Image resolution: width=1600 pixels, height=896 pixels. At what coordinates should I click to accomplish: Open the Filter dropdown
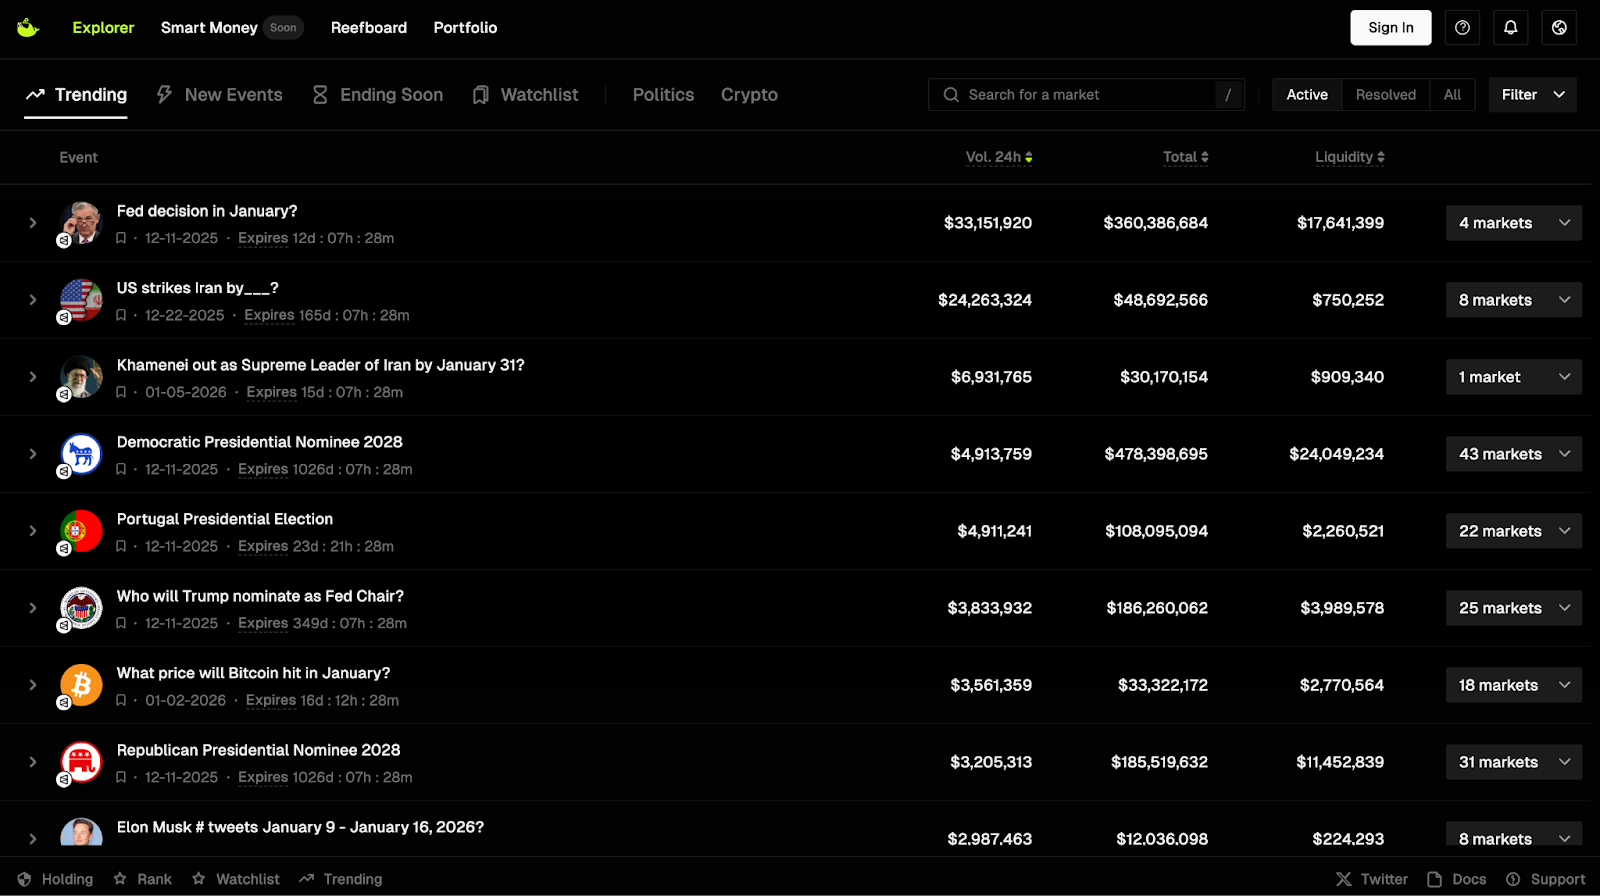(x=1532, y=95)
